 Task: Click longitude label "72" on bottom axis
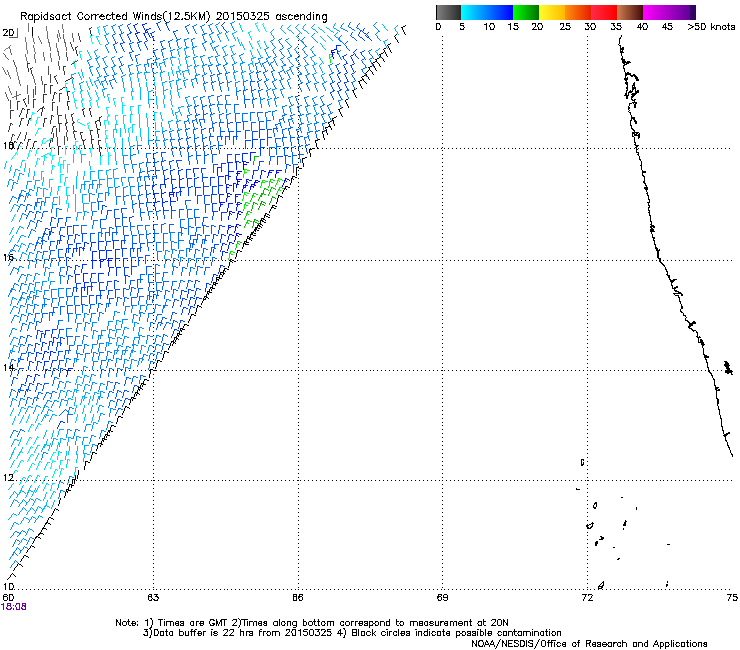tap(587, 598)
